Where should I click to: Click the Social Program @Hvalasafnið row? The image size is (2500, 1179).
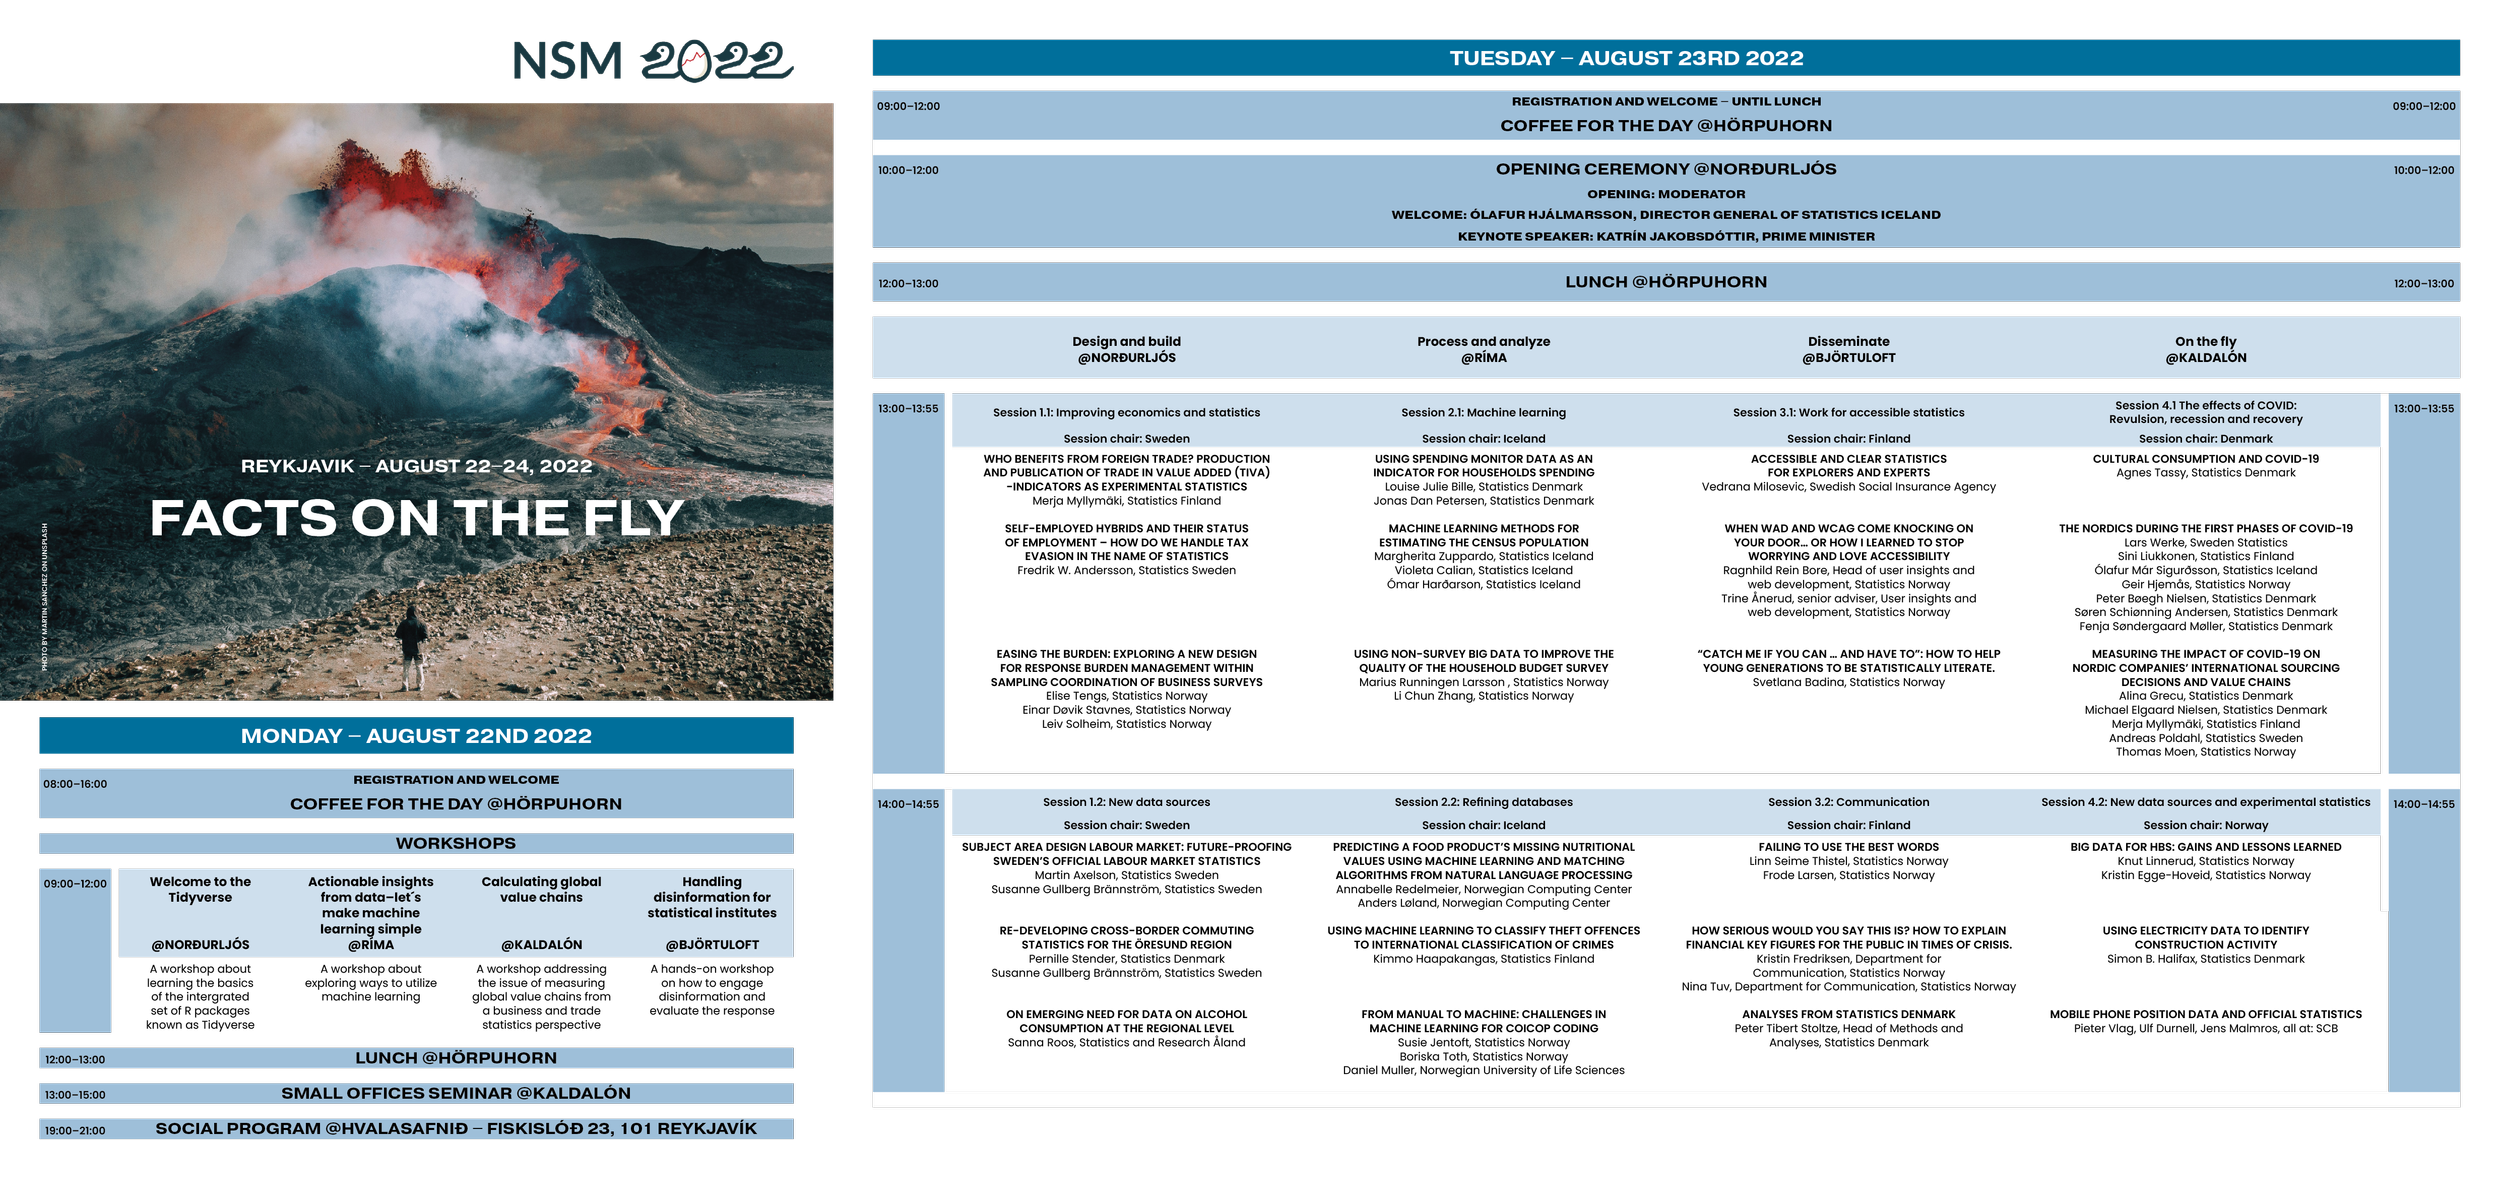(x=455, y=1128)
